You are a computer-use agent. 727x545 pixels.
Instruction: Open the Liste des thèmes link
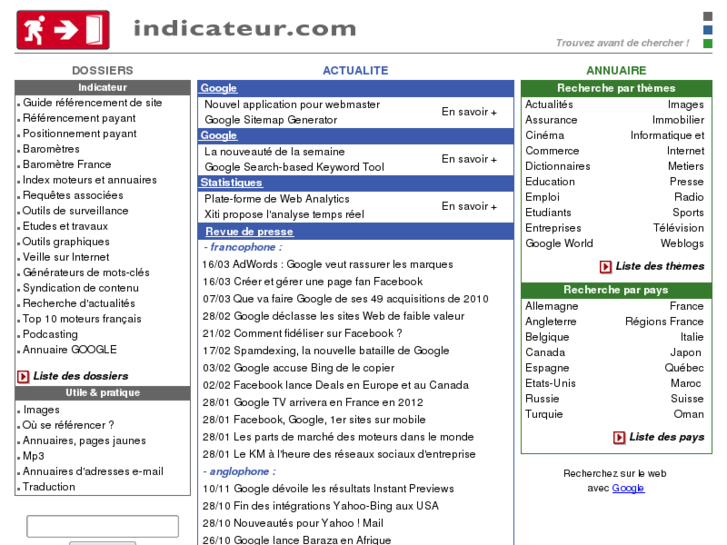[x=660, y=266]
